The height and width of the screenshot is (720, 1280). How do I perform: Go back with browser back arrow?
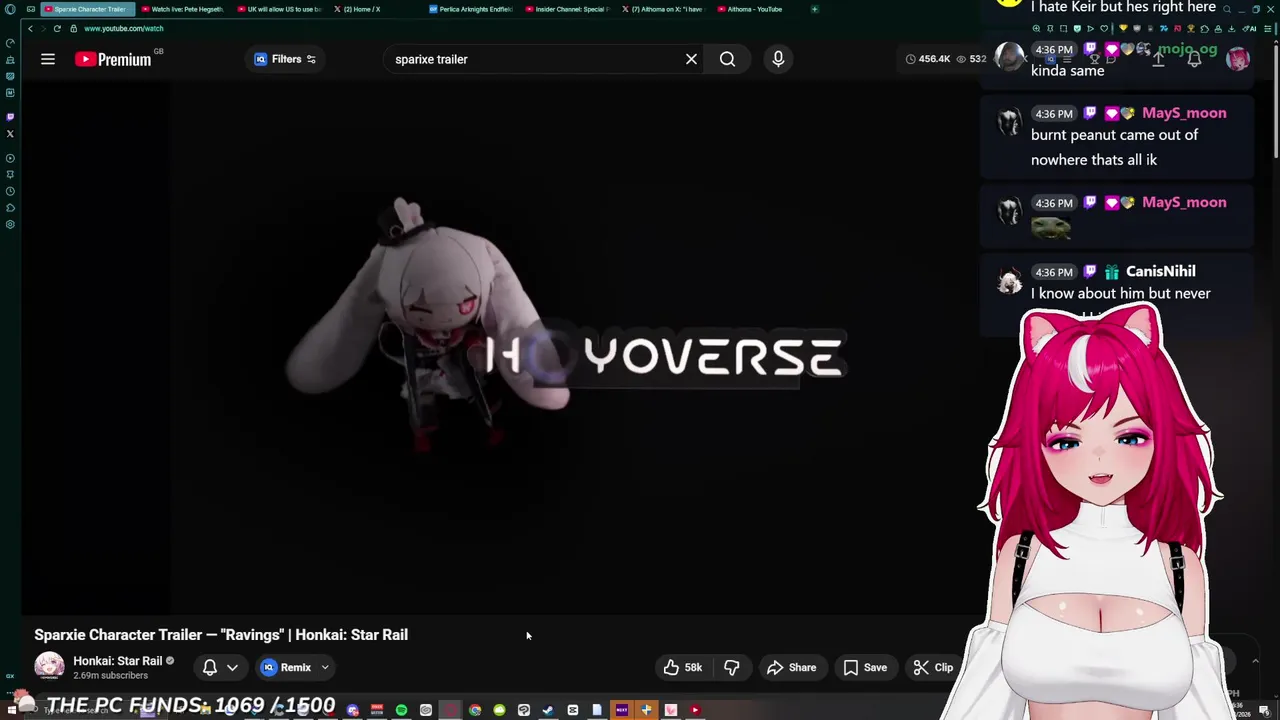pyautogui.click(x=30, y=28)
